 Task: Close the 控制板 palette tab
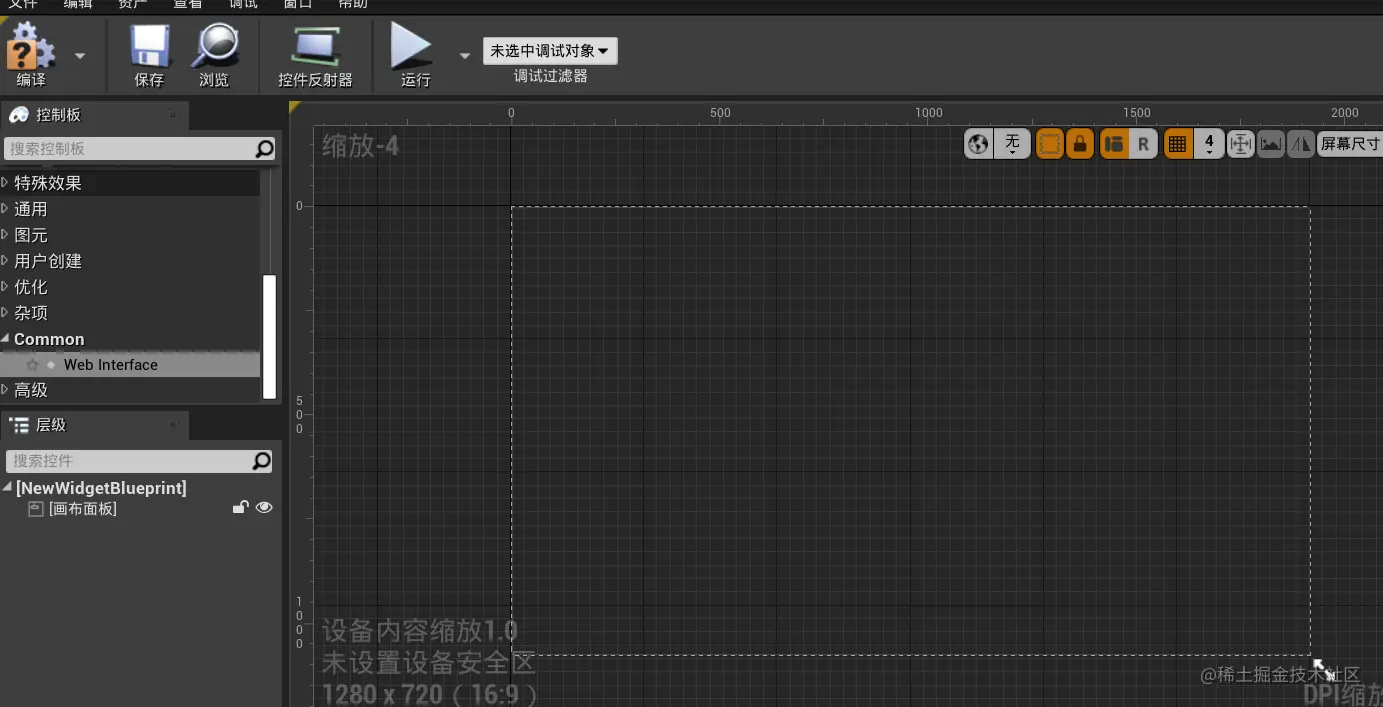point(172,115)
